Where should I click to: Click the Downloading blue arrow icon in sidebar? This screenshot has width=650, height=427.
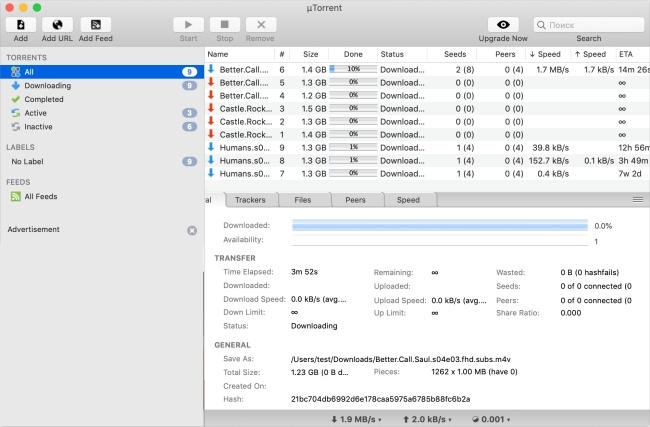click(x=16, y=85)
